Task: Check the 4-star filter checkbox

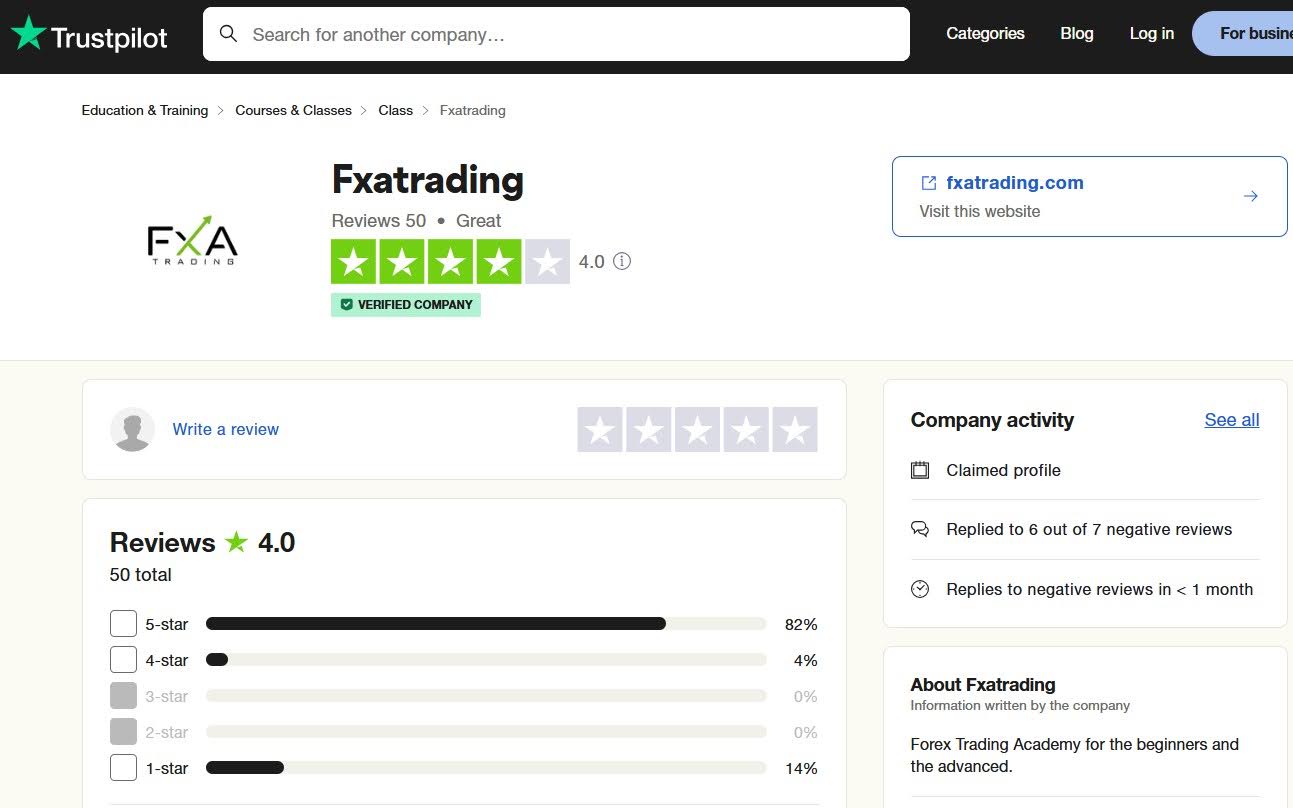Action: [x=123, y=660]
